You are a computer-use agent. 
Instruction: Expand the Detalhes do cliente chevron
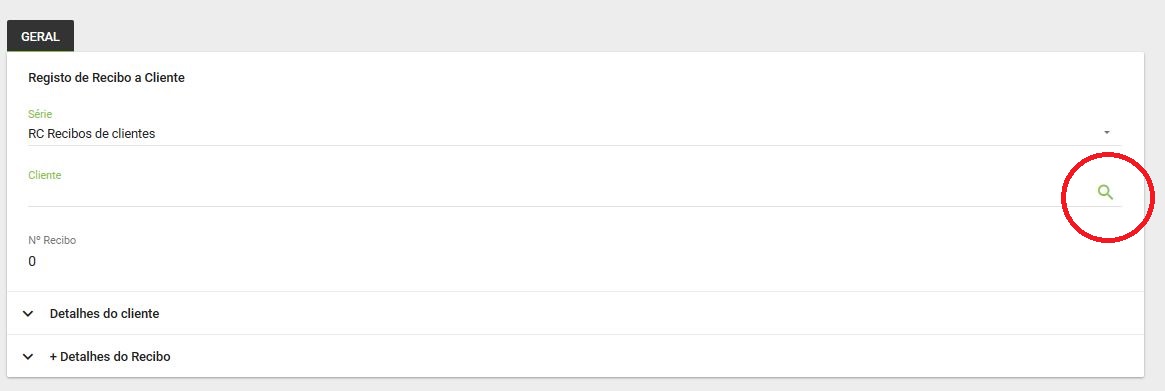pyautogui.click(x=28, y=314)
